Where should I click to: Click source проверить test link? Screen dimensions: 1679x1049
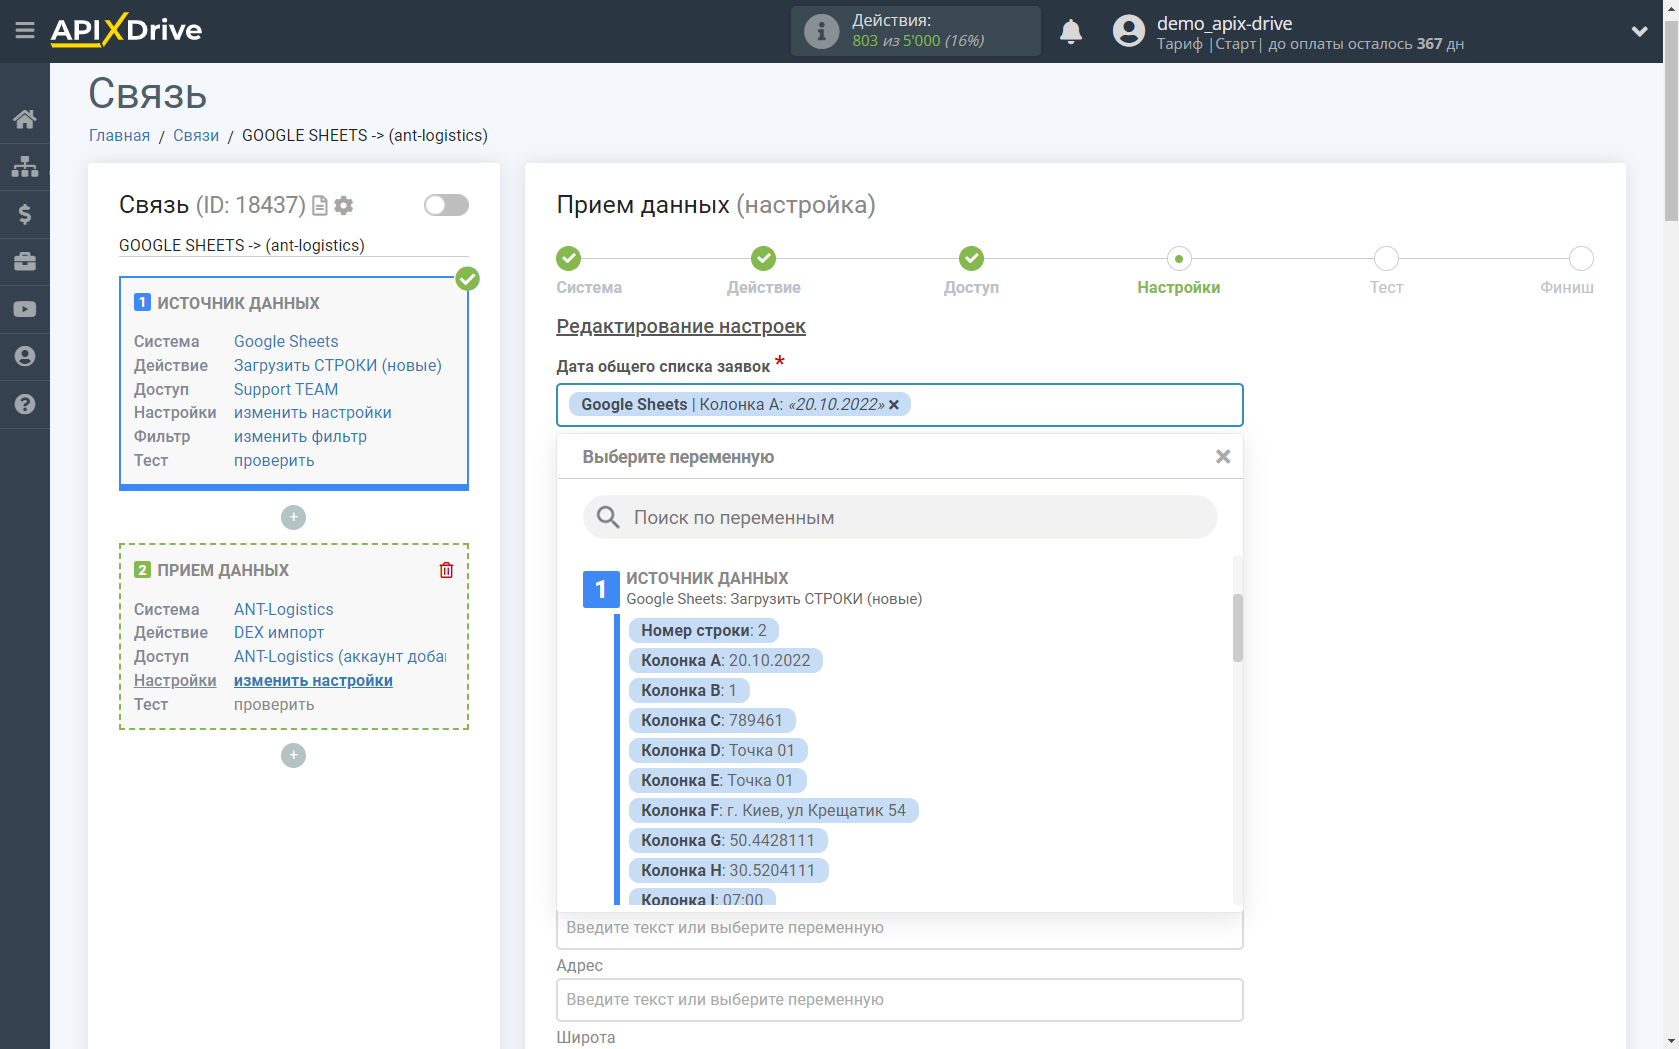click(274, 461)
